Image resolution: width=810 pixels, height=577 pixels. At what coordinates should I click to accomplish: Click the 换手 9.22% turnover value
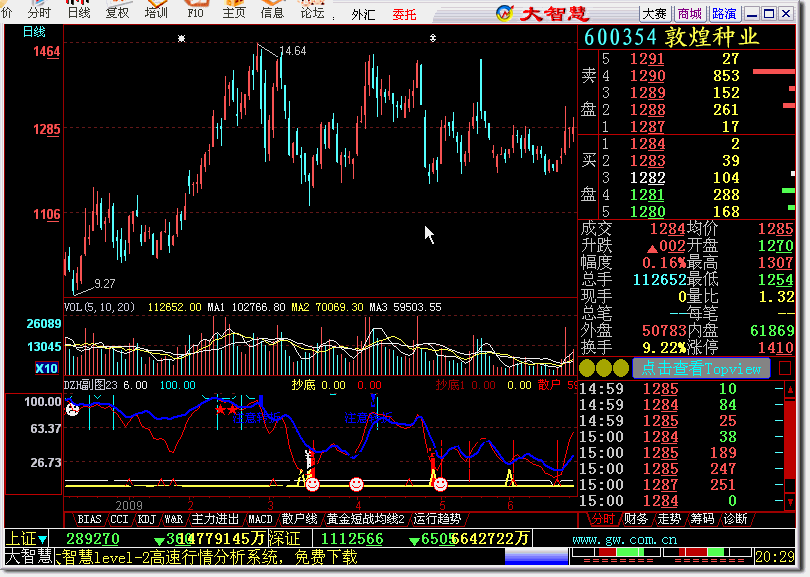click(x=664, y=348)
